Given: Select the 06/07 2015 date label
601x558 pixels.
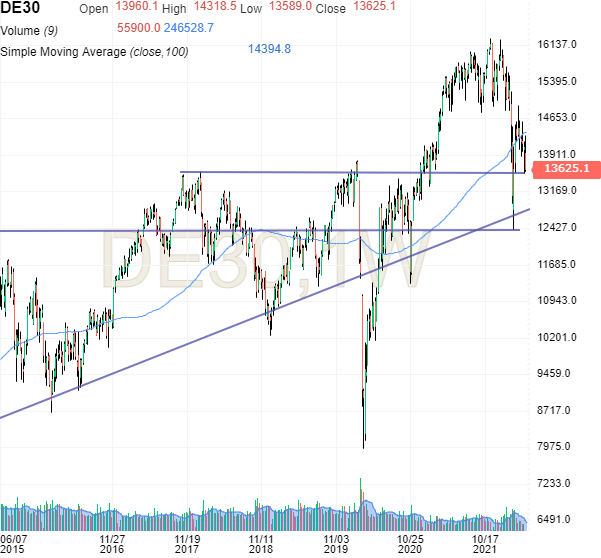Looking at the screenshot, I should pos(14,542).
